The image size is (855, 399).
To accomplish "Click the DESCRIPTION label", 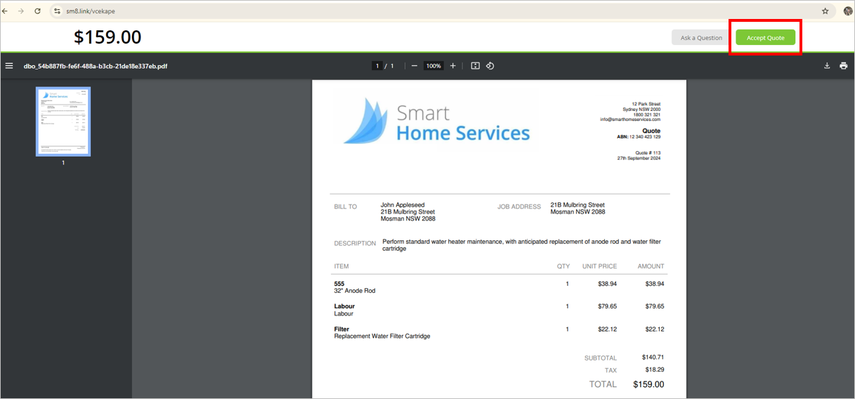I will click(x=355, y=244).
